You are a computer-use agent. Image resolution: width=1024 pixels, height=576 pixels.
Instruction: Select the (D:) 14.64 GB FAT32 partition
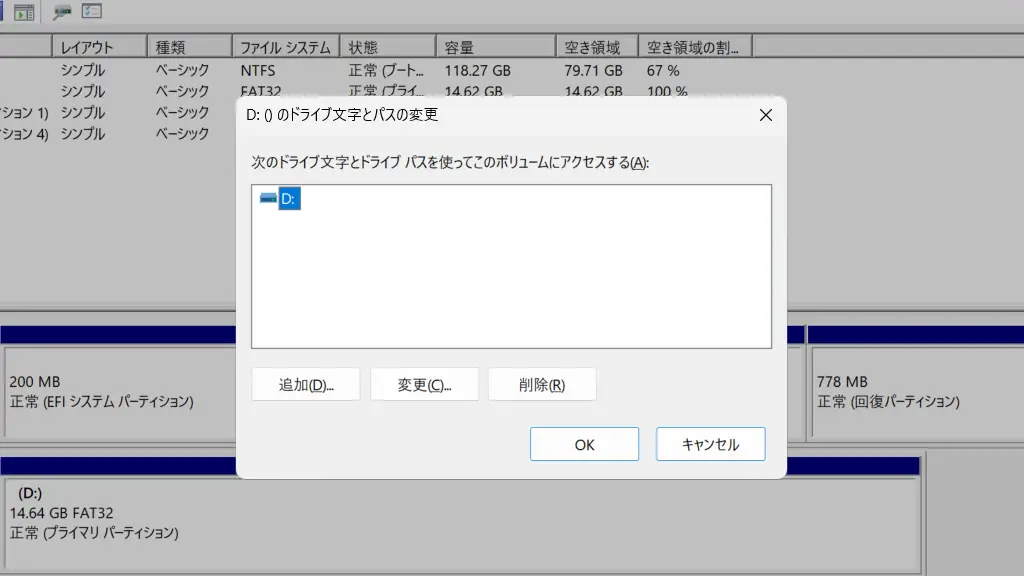[120, 513]
